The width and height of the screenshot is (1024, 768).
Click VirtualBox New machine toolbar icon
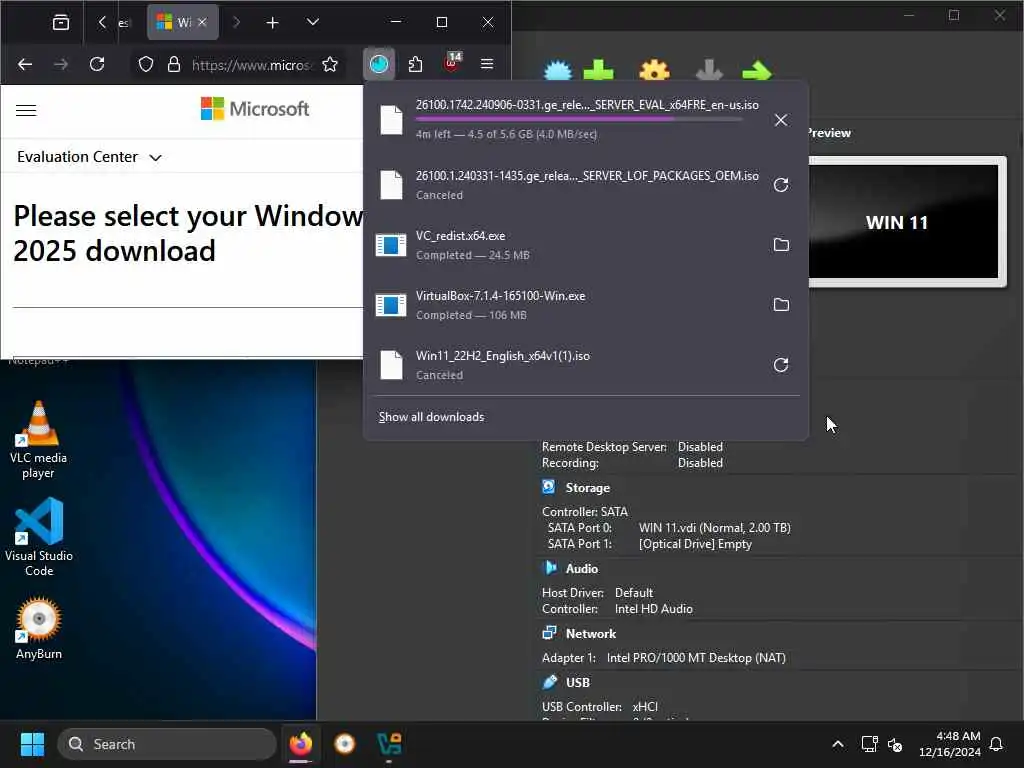[x=558, y=71]
